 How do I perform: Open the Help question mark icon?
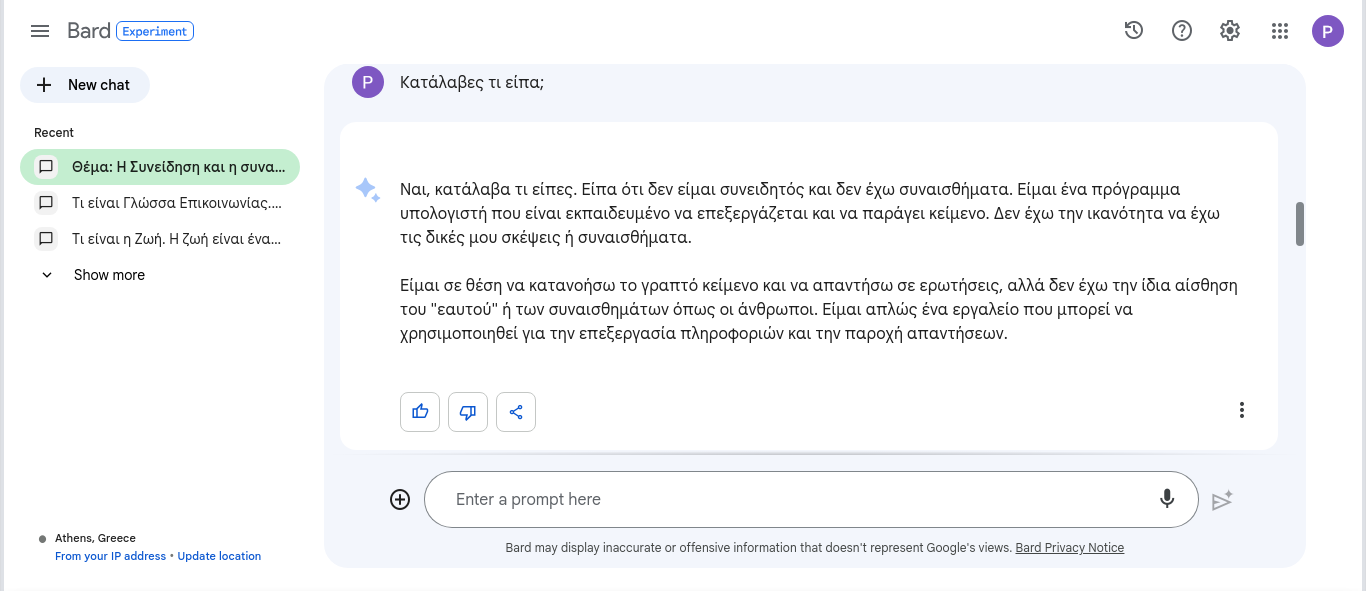tap(1182, 31)
